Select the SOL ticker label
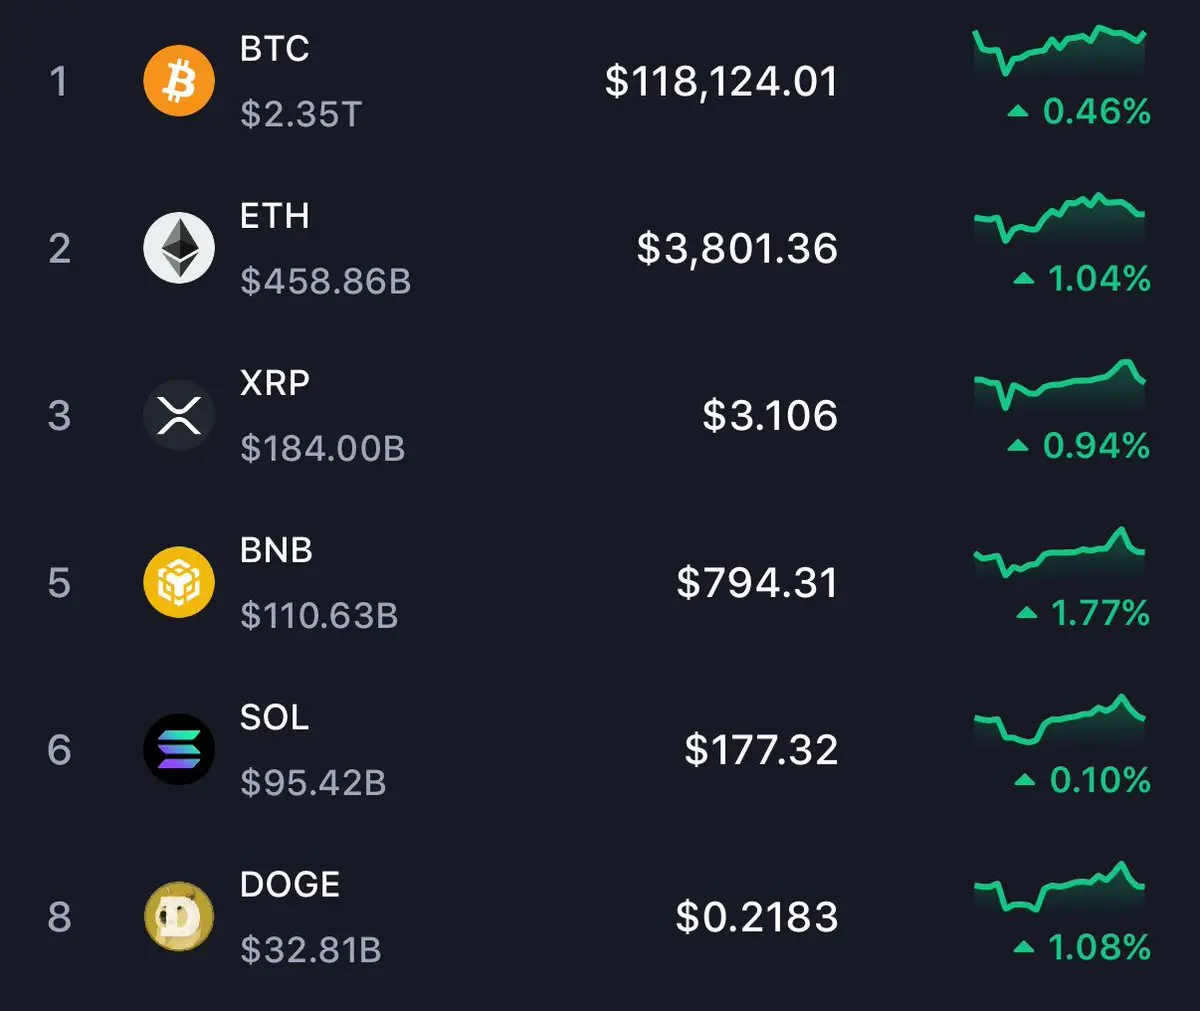 click(x=275, y=717)
